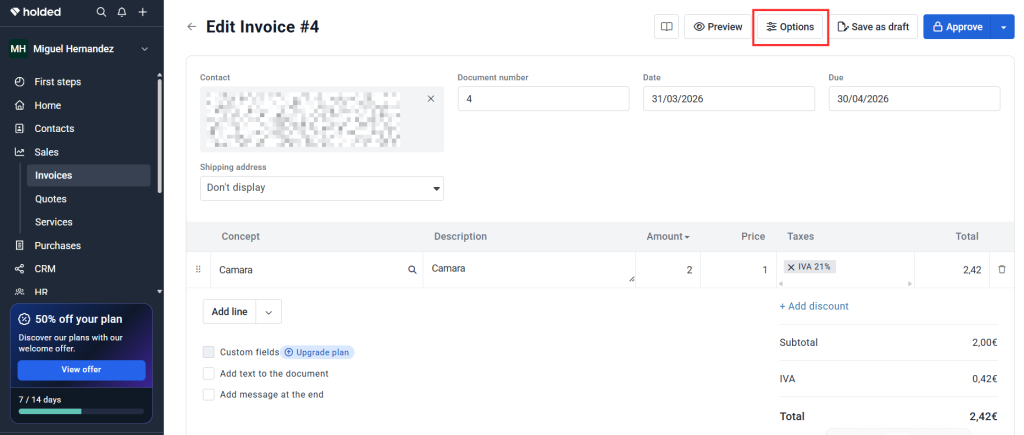The width and height of the screenshot is (1024, 435).
Task: Click the HR people icon
Action: click(x=20, y=292)
